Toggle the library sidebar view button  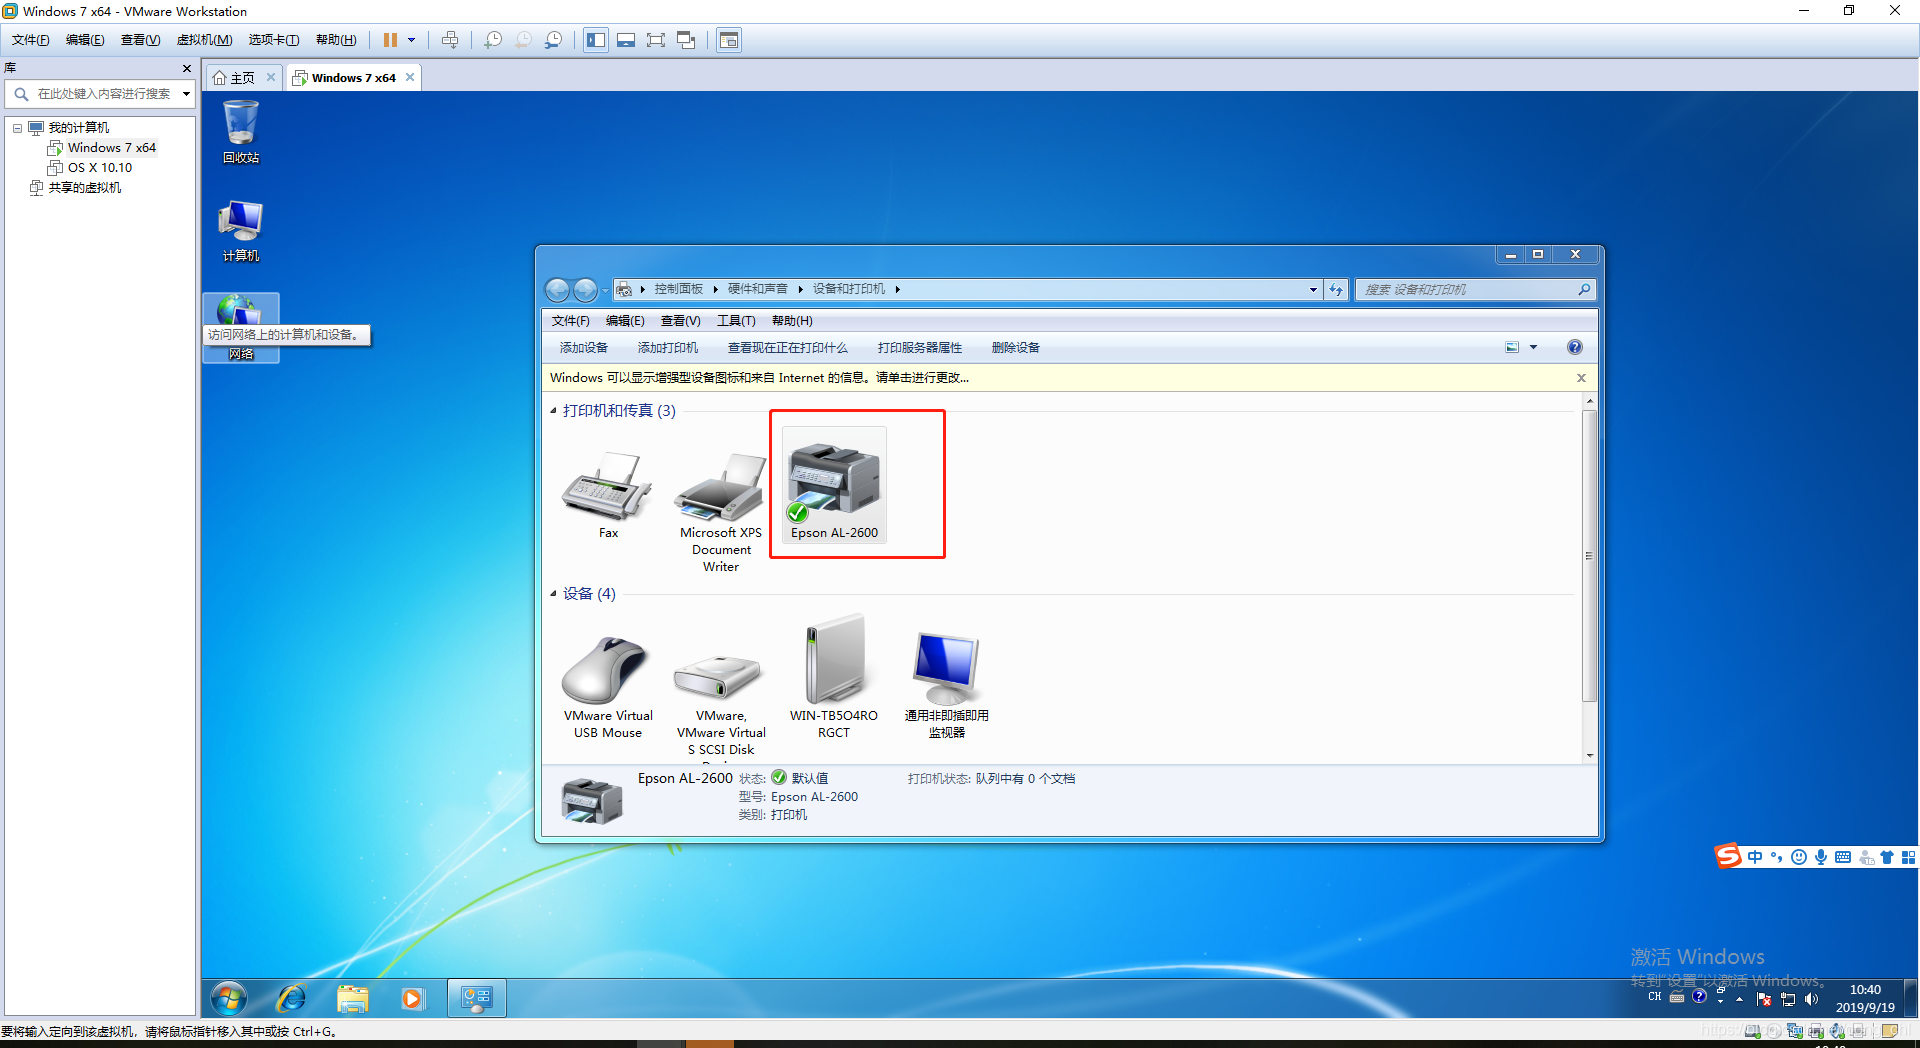(x=596, y=40)
